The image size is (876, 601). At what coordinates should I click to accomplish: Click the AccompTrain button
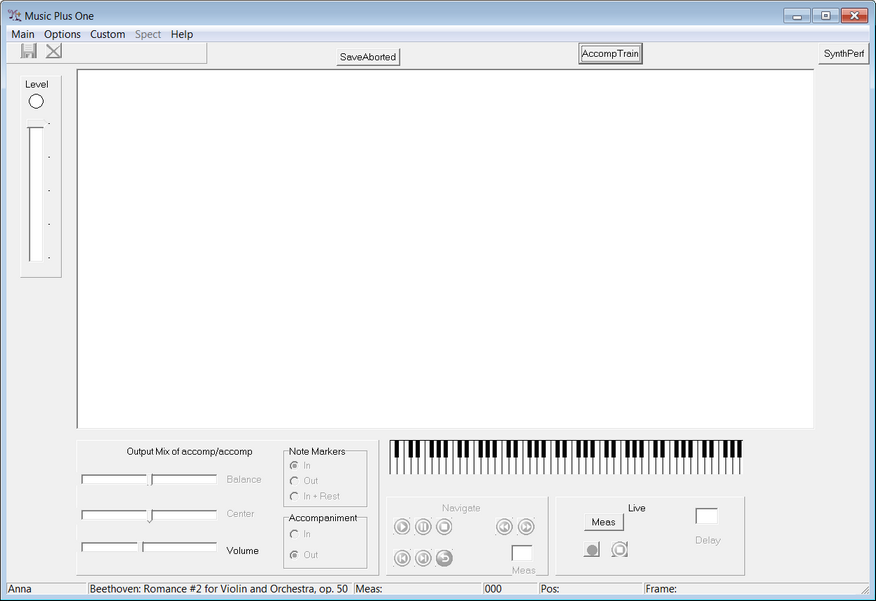[610, 54]
